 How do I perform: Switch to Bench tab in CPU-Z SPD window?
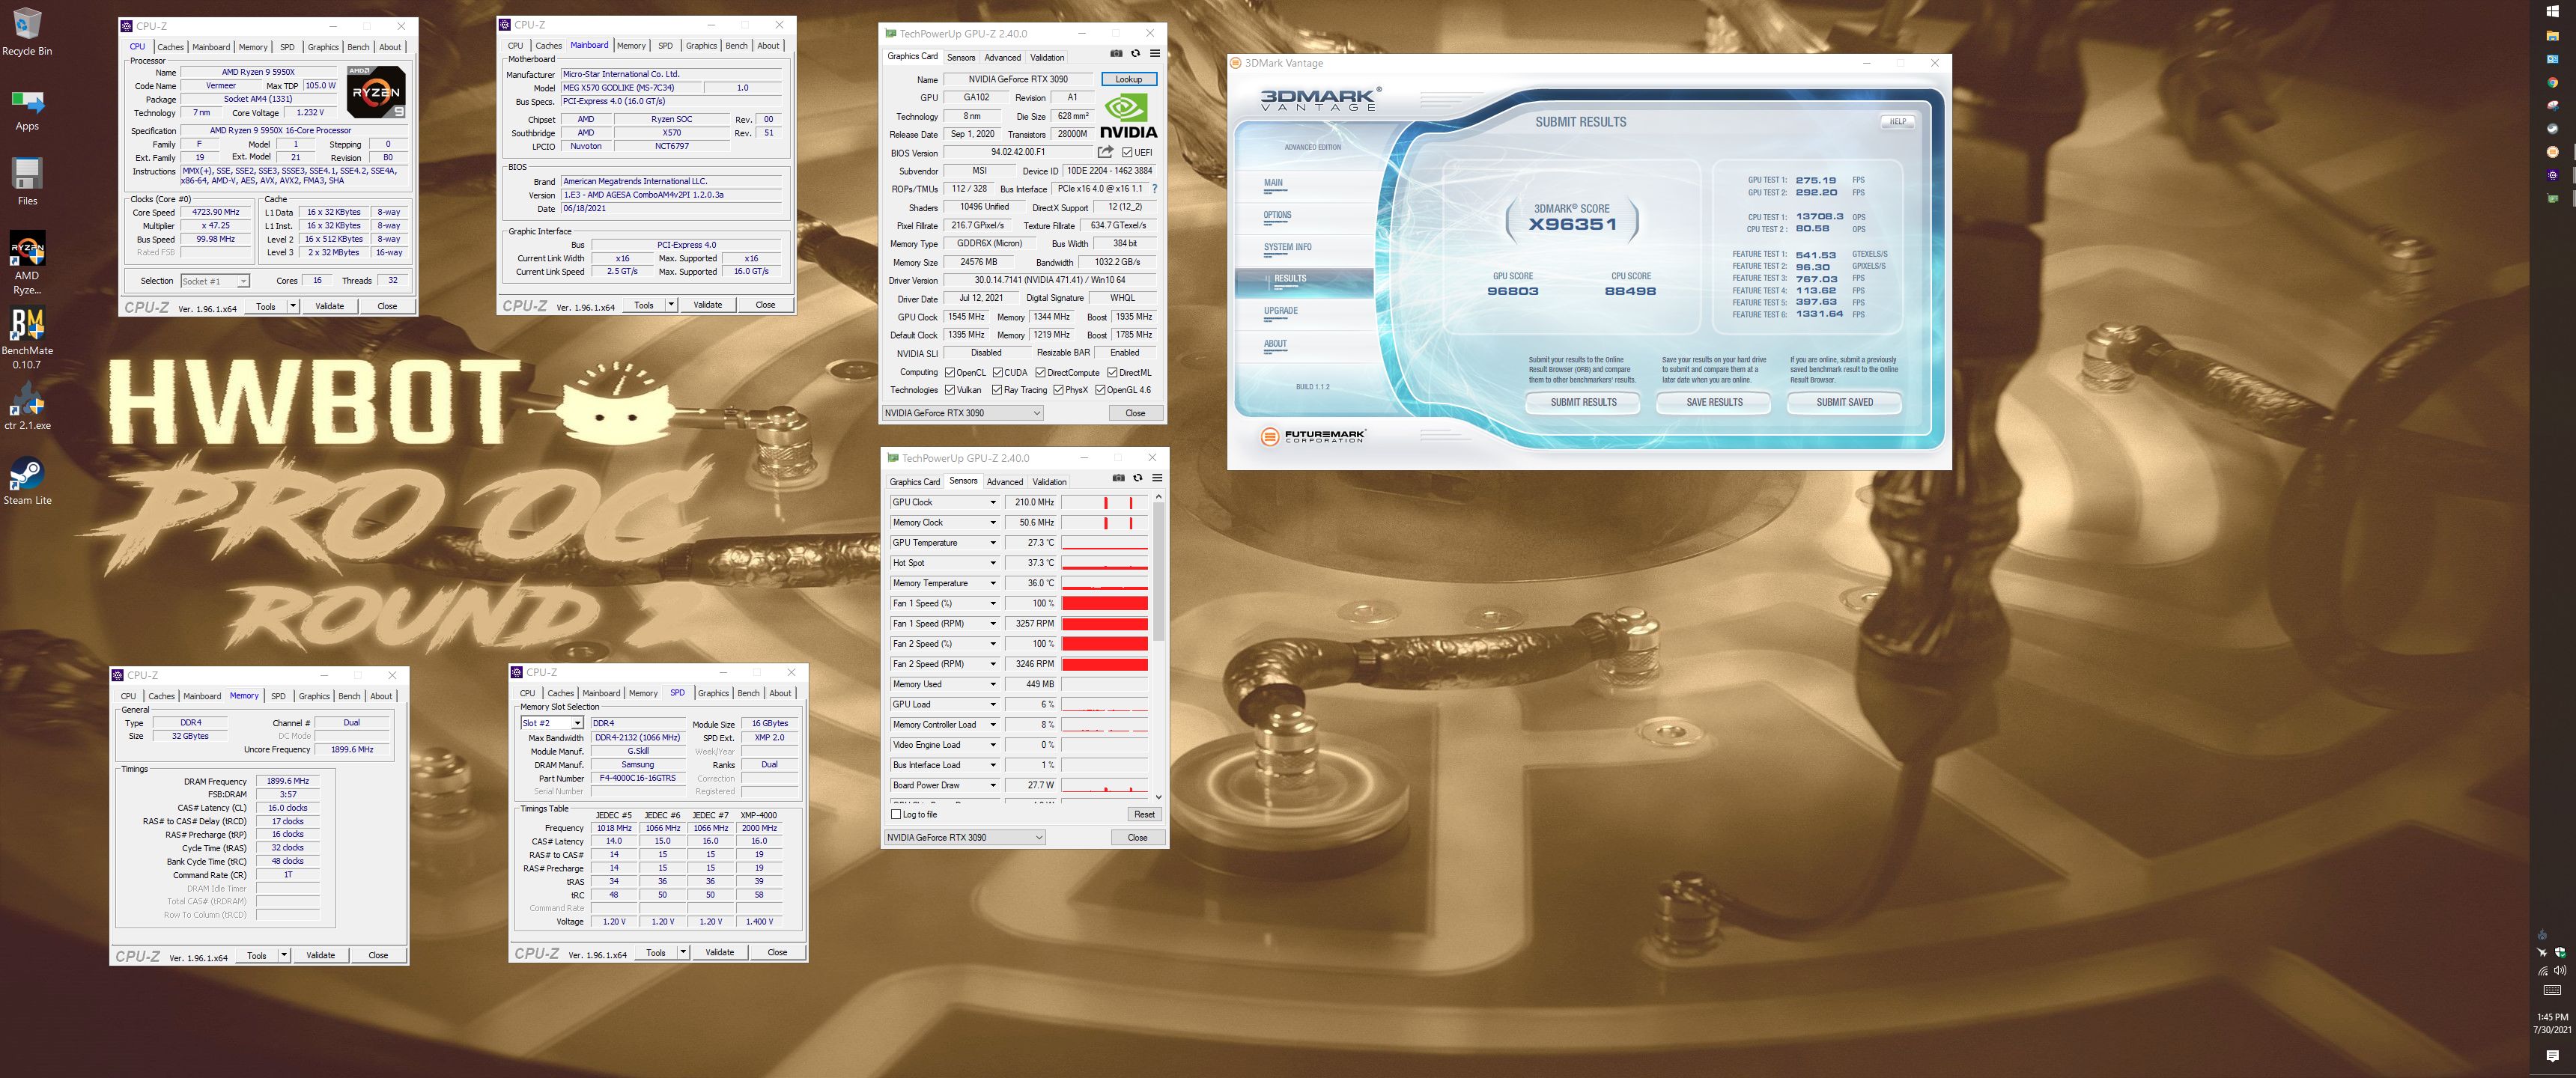748,693
